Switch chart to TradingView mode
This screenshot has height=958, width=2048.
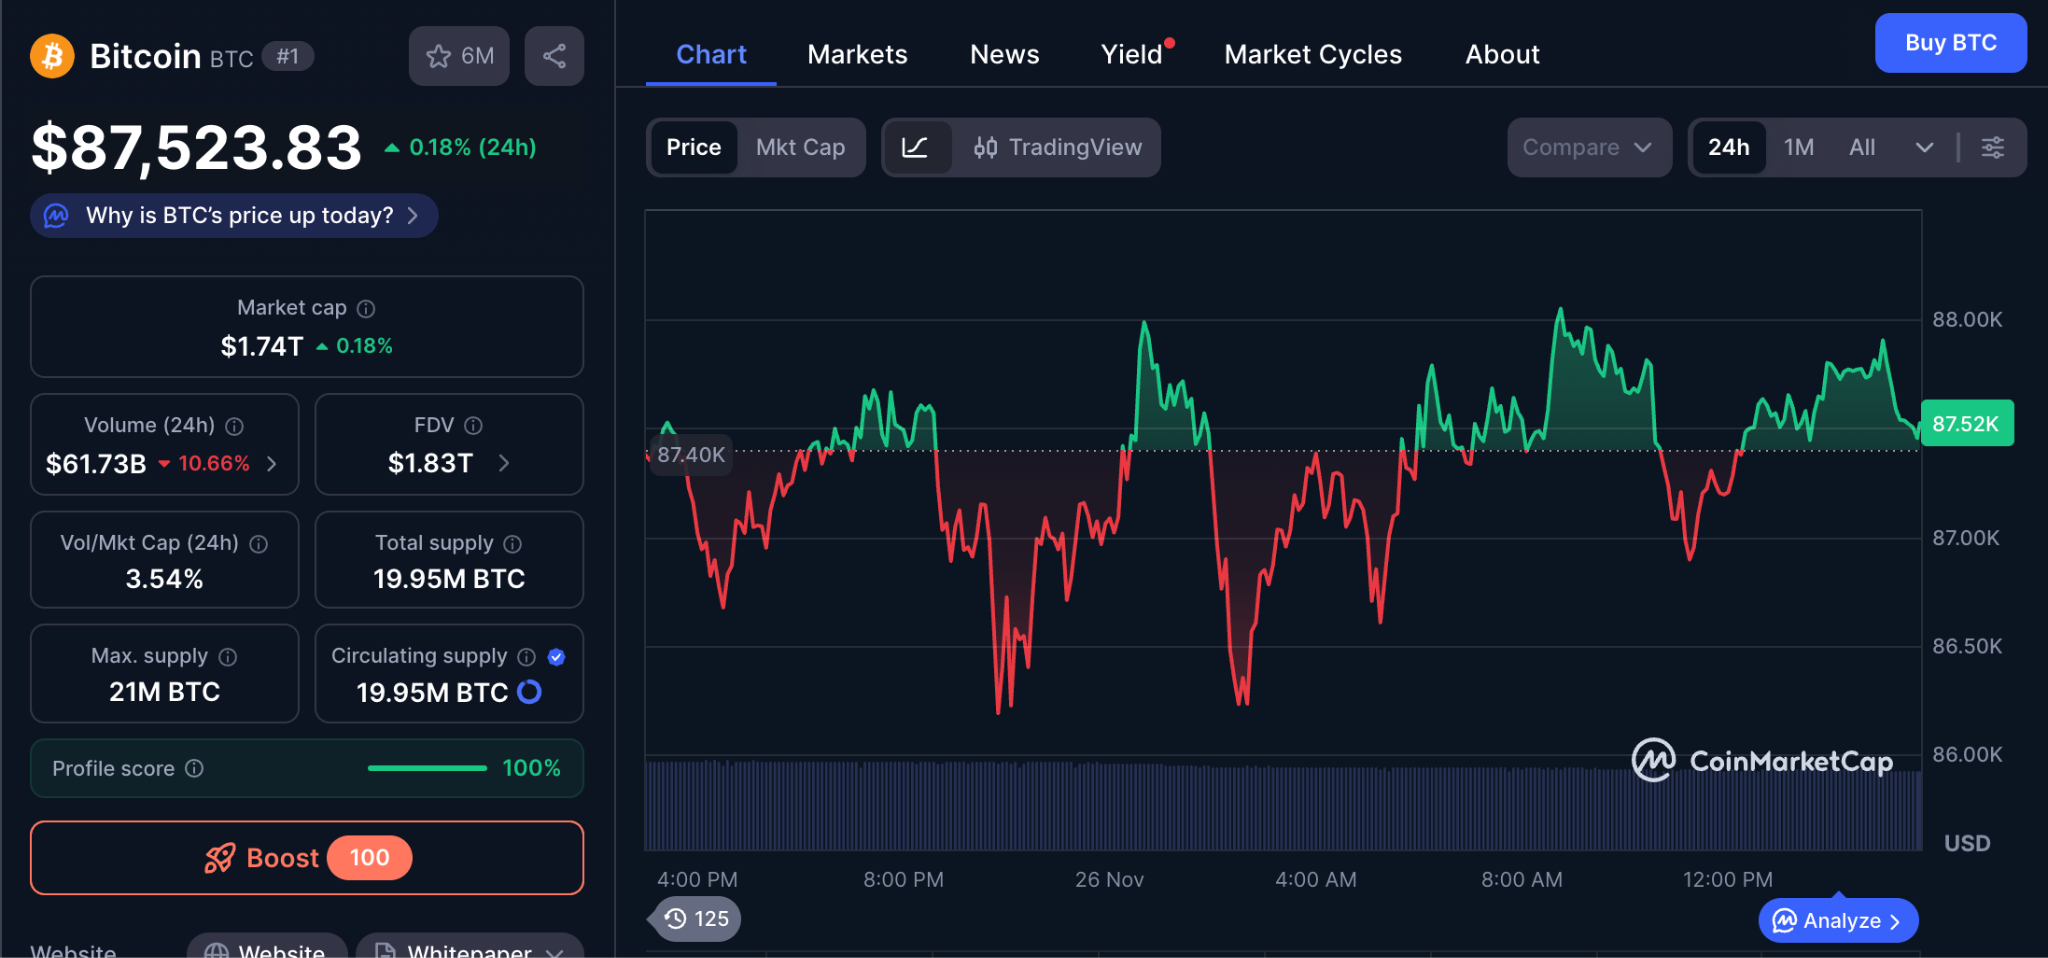tap(1058, 148)
